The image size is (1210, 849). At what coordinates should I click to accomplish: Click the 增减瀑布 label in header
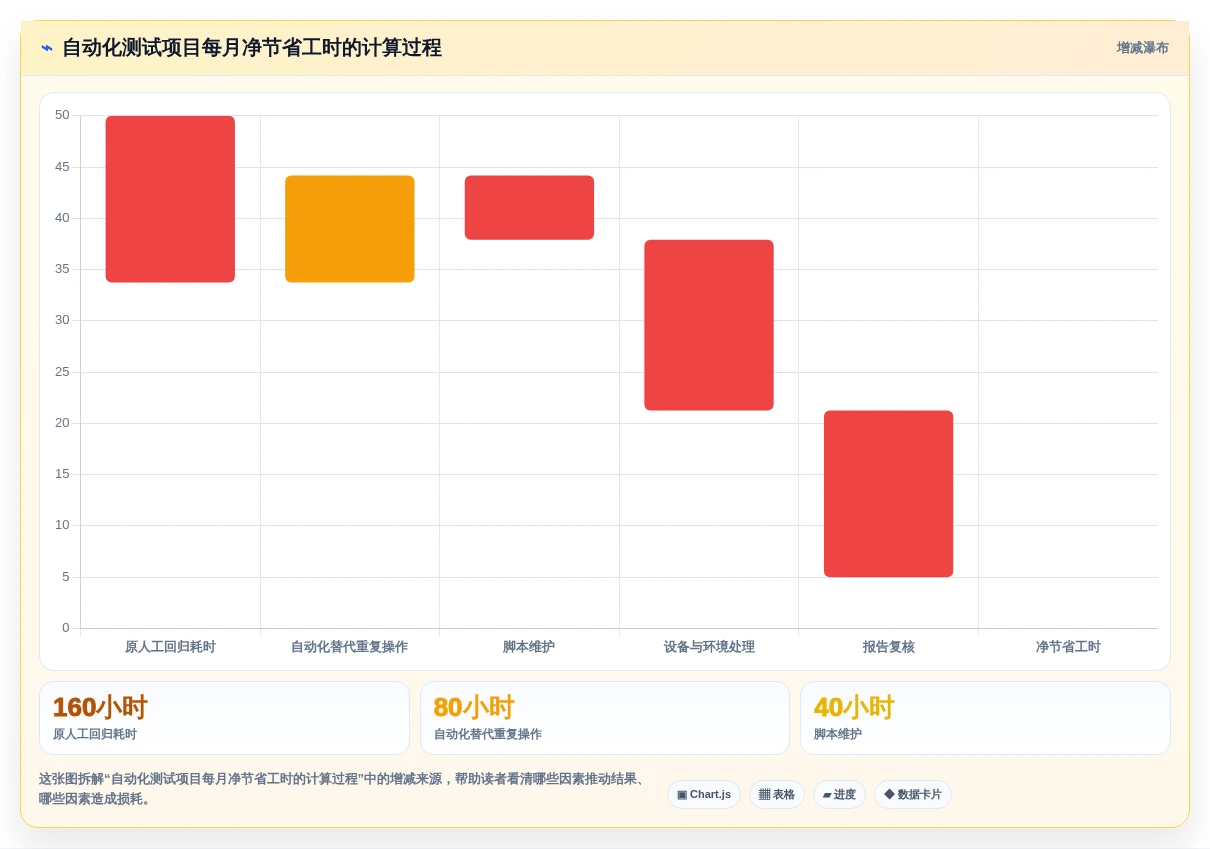coord(1142,48)
